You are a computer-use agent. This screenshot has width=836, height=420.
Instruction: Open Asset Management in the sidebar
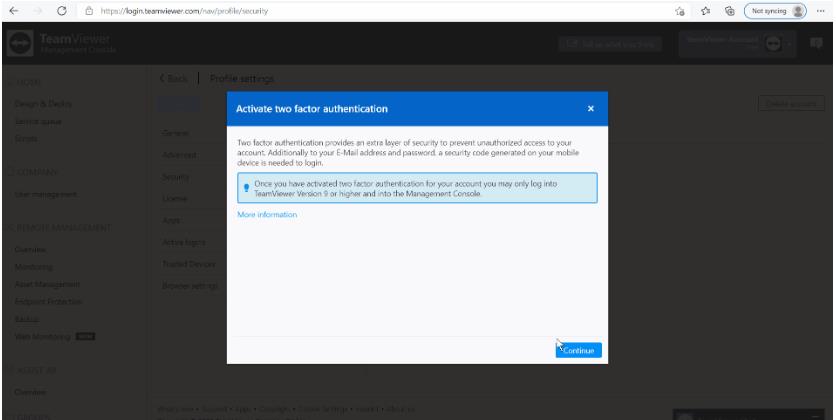point(48,284)
